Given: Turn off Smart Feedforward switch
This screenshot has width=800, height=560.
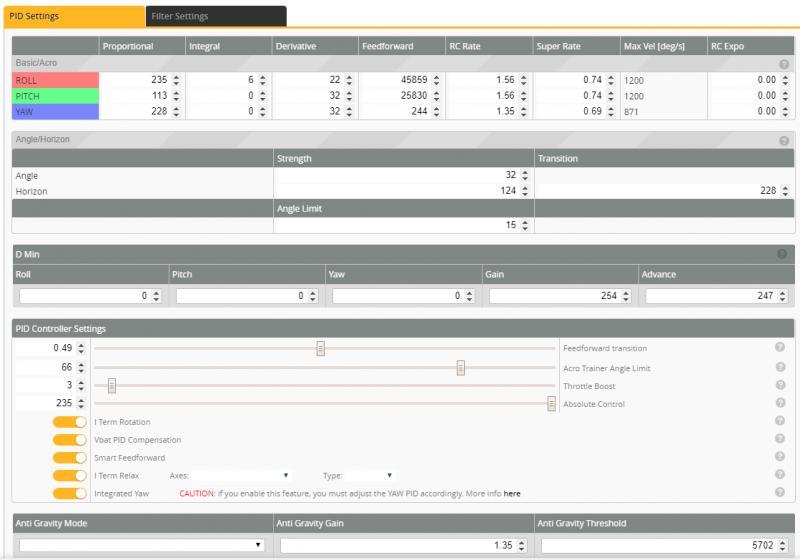Looking at the screenshot, I should (70, 458).
